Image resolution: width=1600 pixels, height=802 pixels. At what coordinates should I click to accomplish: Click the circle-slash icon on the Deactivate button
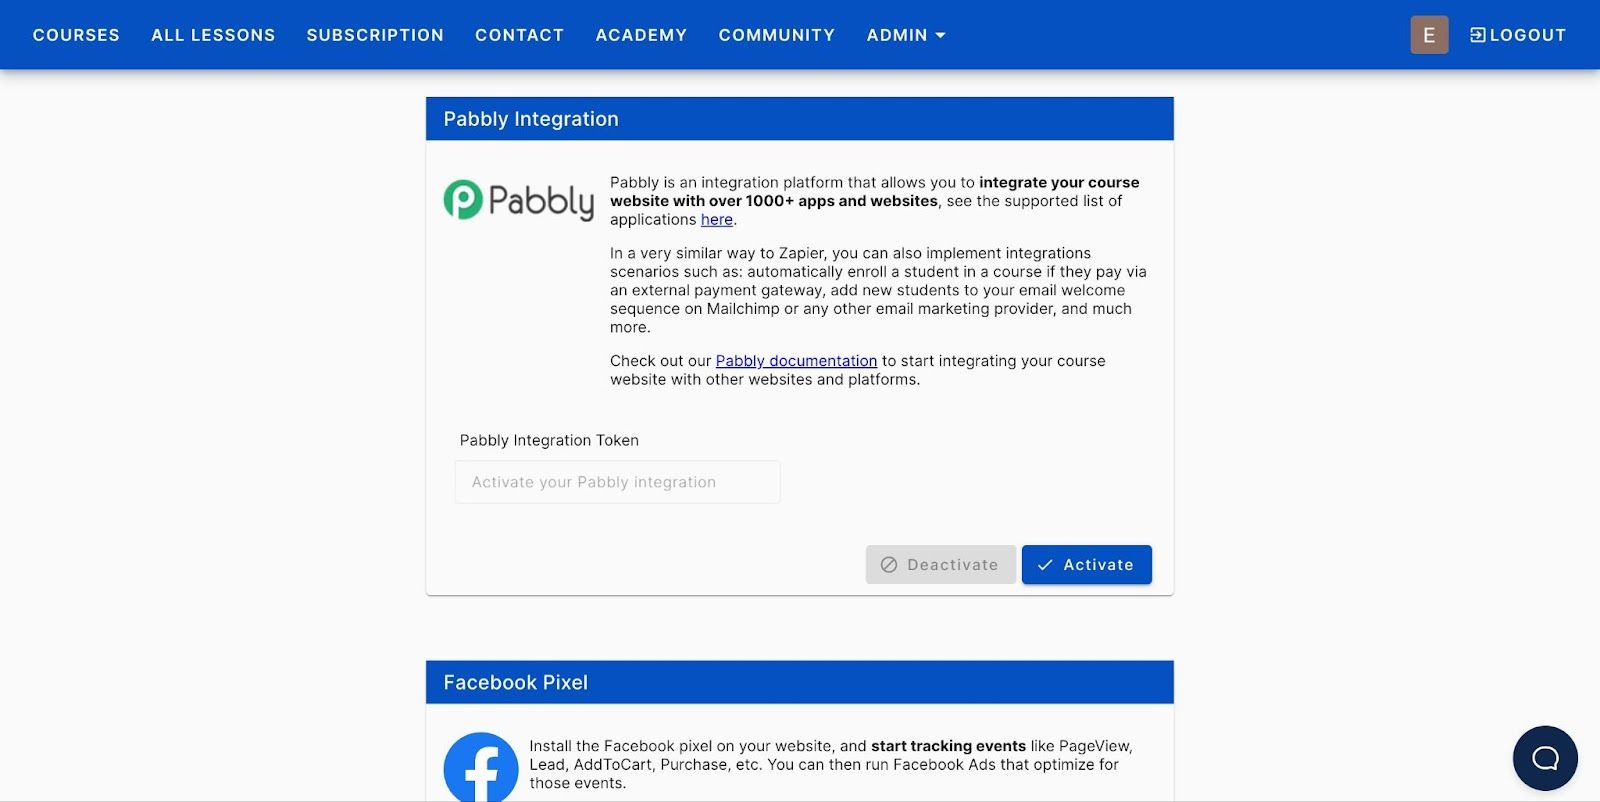click(x=889, y=564)
